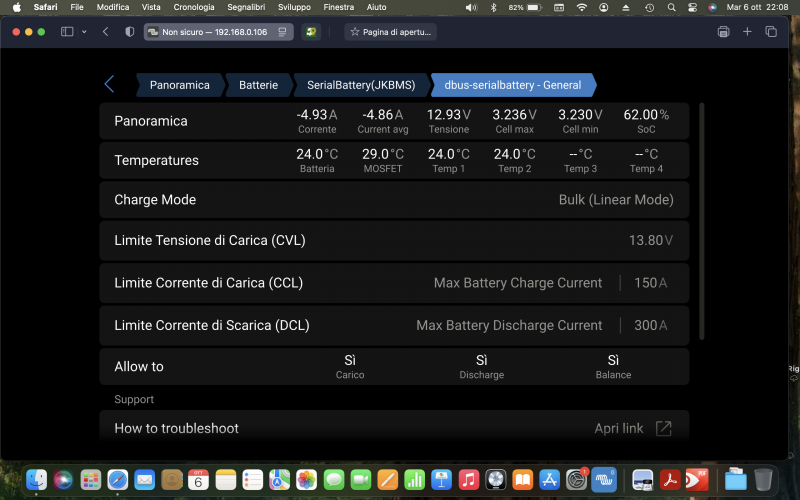This screenshot has height=500, width=800.
Task: Open Messages from the Dock
Action: (334, 480)
